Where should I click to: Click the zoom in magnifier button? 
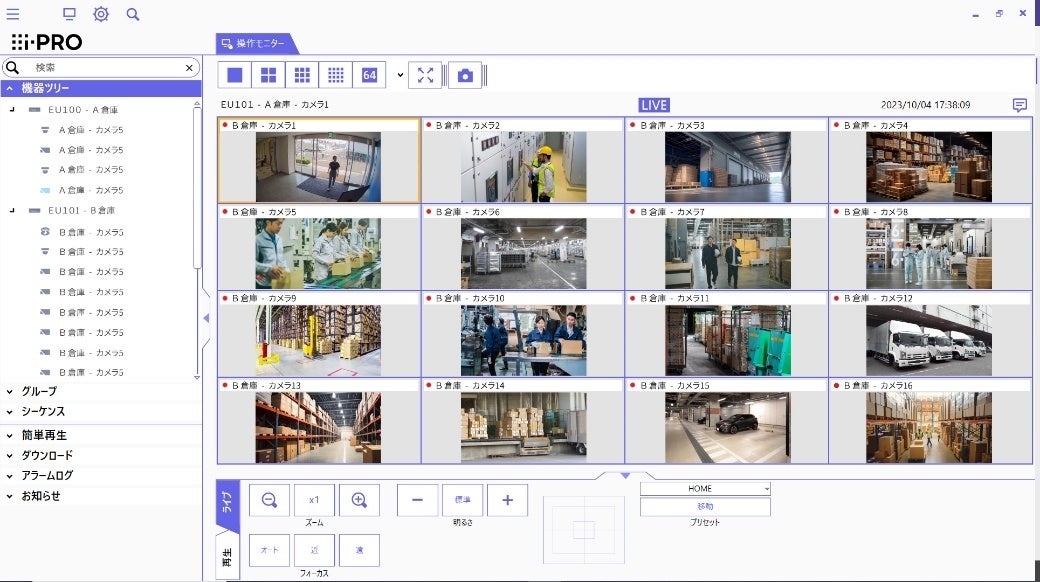point(359,500)
